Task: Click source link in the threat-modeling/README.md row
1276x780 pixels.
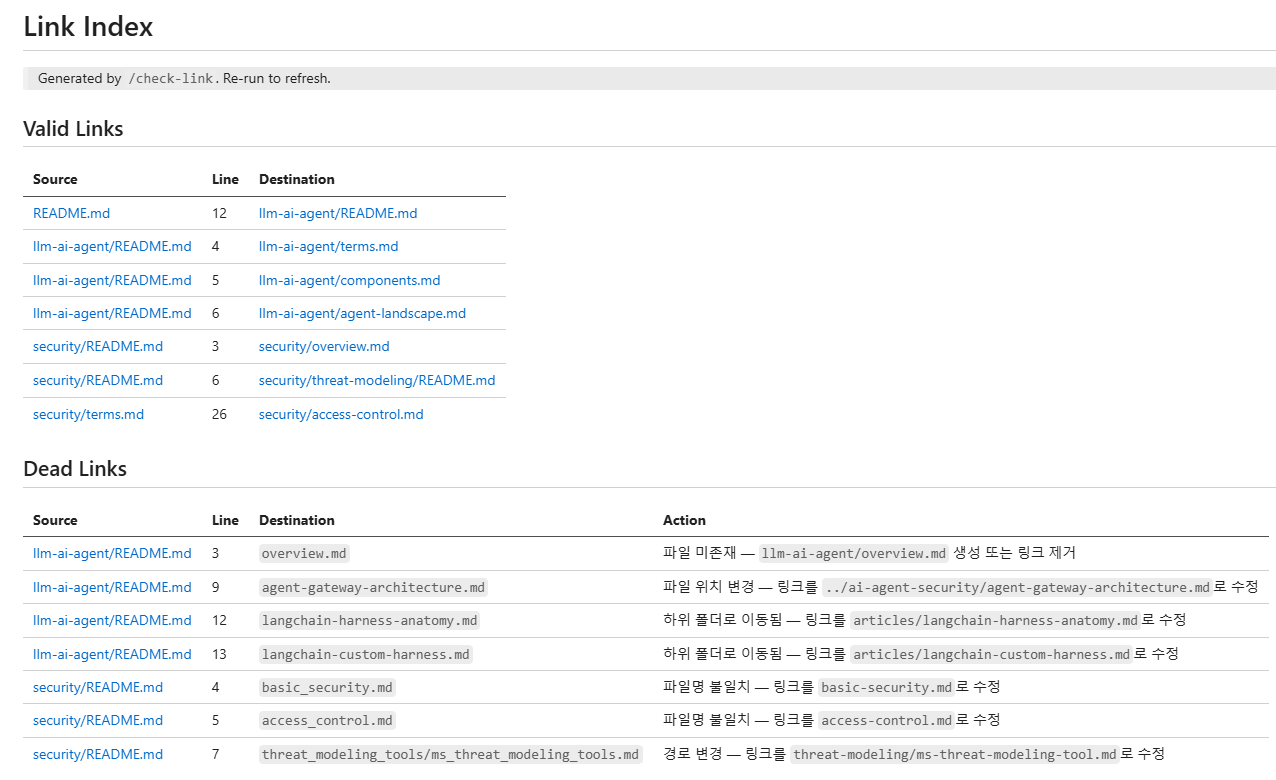Action: click(98, 380)
